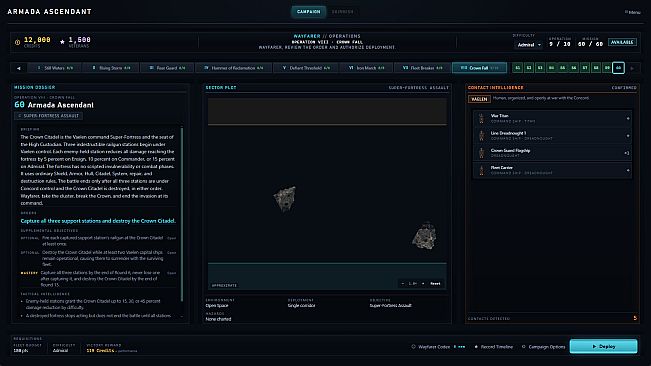Open the Record Timeline
The height and width of the screenshot is (366, 651).
(494, 346)
